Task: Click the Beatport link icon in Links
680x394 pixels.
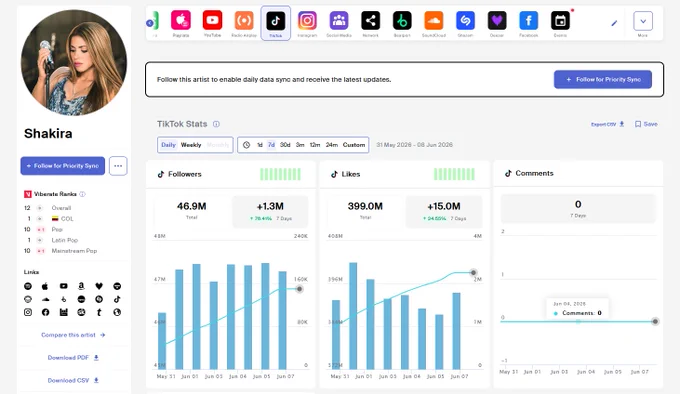Action: pos(64,299)
